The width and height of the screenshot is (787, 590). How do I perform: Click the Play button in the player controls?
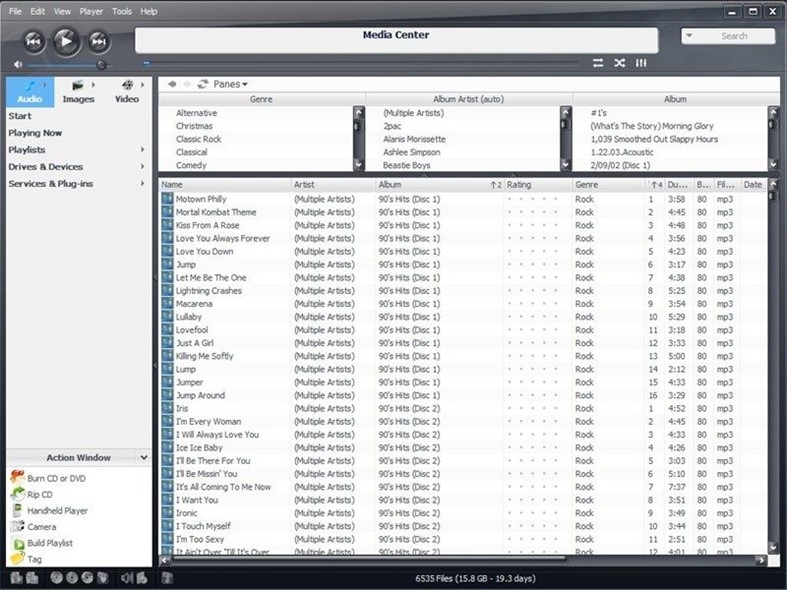(65, 40)
